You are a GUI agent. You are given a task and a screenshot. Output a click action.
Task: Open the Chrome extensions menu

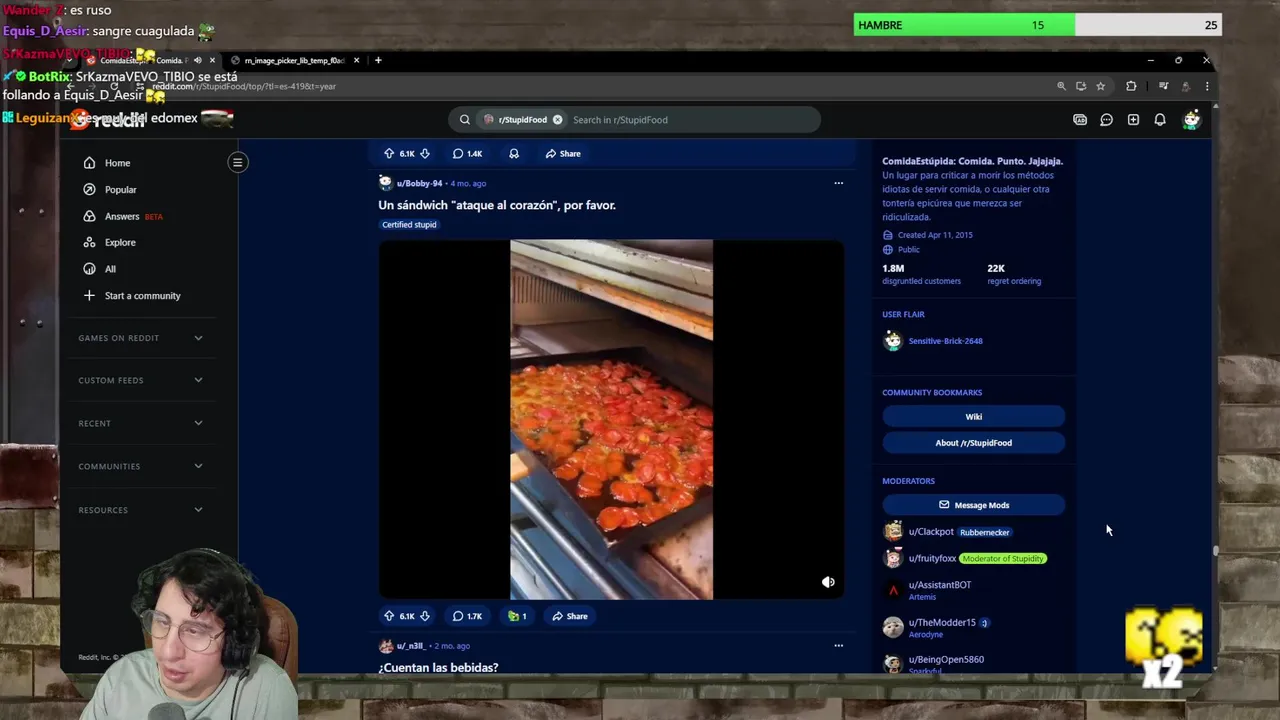(x=1131, y=86)
